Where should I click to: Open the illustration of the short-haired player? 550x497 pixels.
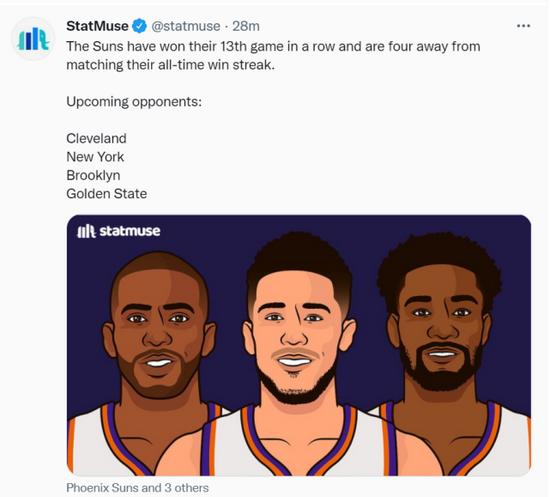click(154, 363)
